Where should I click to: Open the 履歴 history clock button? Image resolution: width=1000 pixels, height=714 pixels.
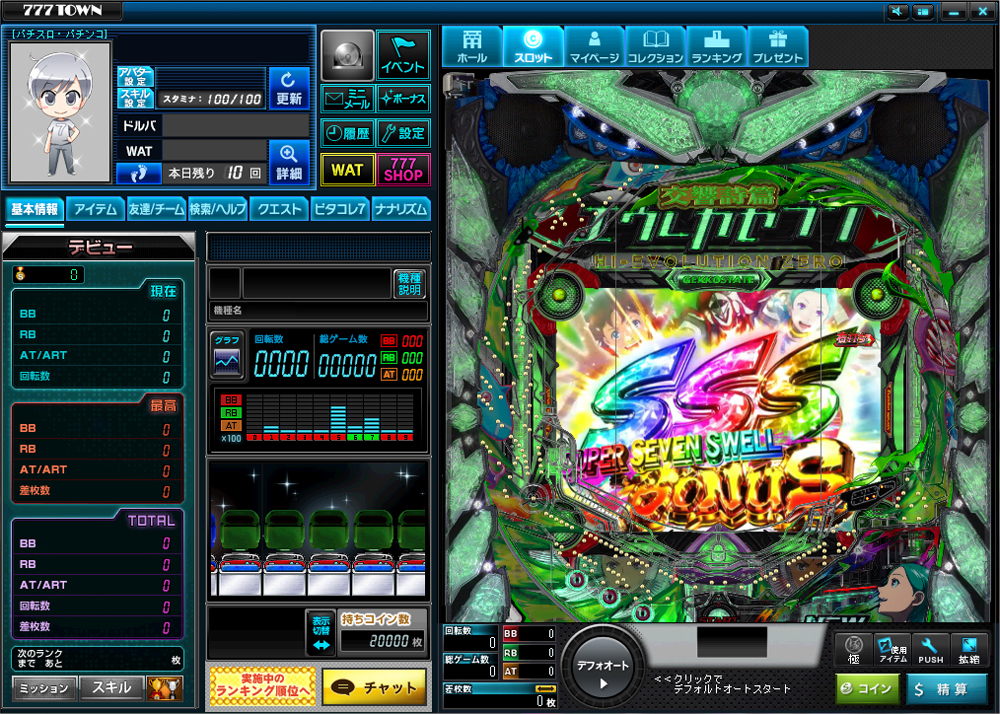[x=347, y=133]
